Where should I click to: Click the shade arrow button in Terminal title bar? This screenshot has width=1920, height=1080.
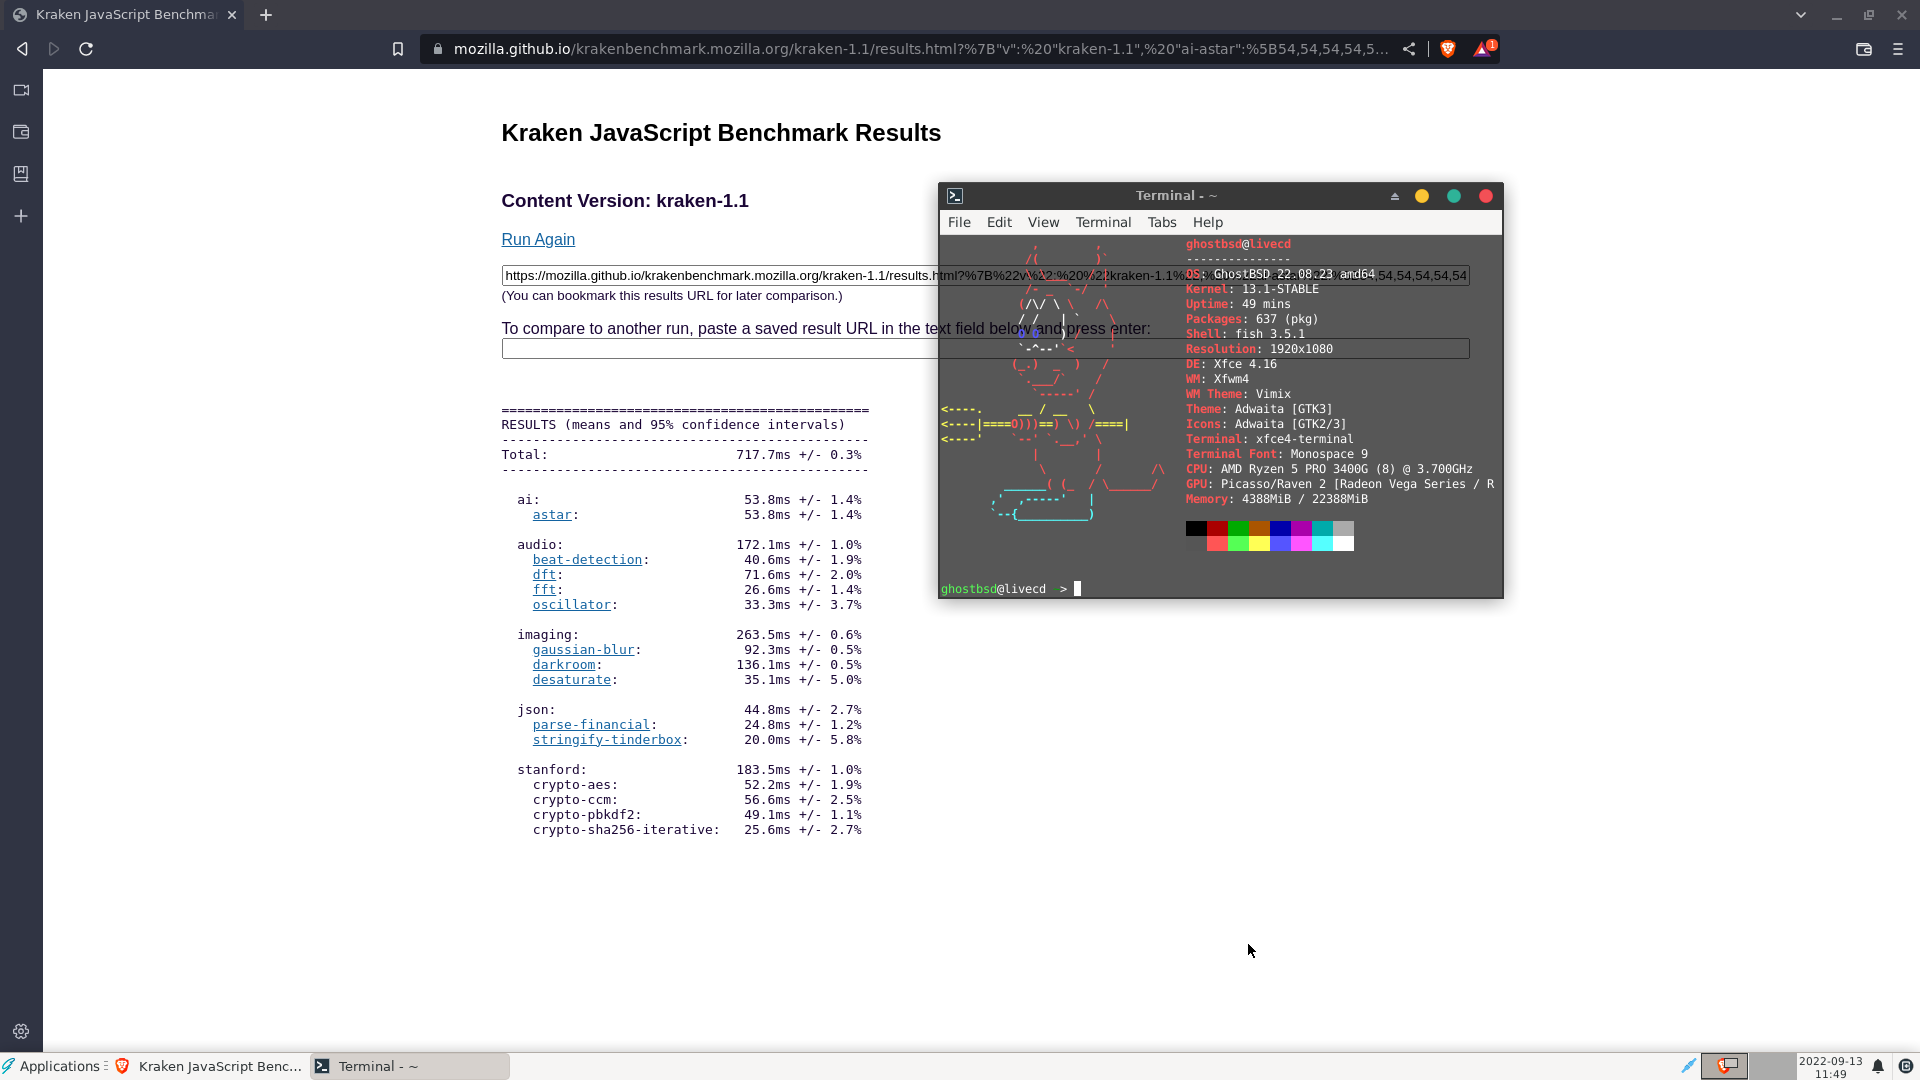pos(1394,196)
